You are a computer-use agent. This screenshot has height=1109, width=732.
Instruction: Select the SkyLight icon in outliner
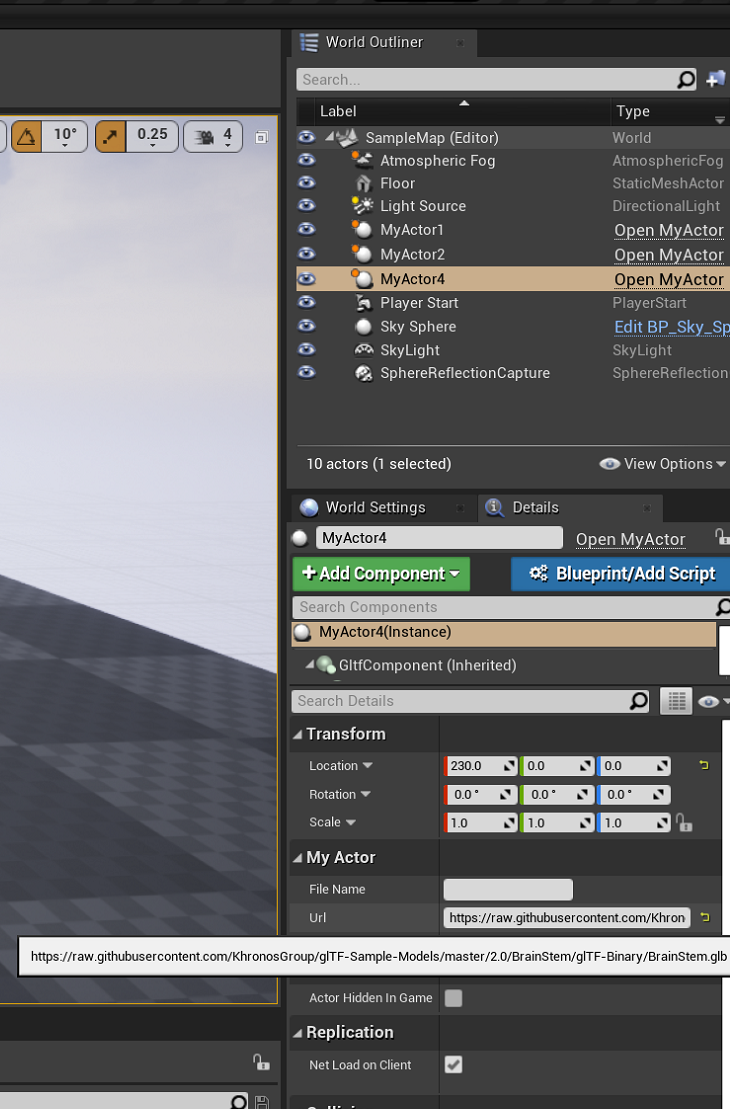point(363,350)
